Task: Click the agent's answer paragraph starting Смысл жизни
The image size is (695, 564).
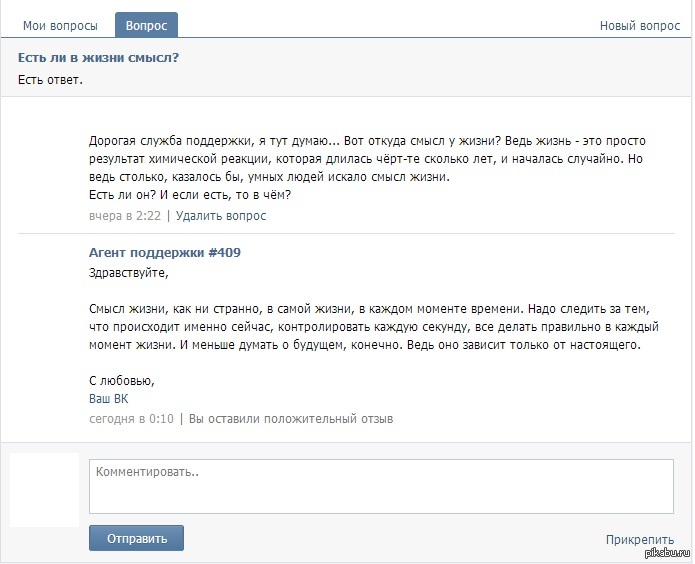Action: click(x=370, y=327)
